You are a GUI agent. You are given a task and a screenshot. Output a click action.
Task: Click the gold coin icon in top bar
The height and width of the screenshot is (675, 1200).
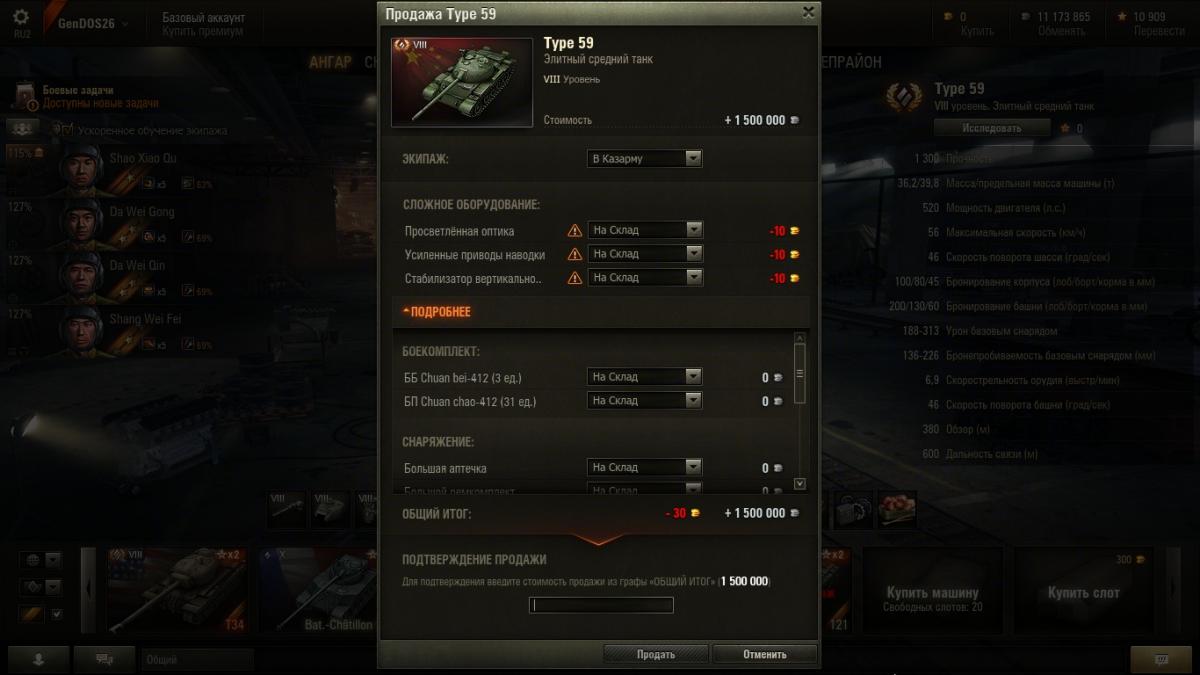tap(948, 17)
